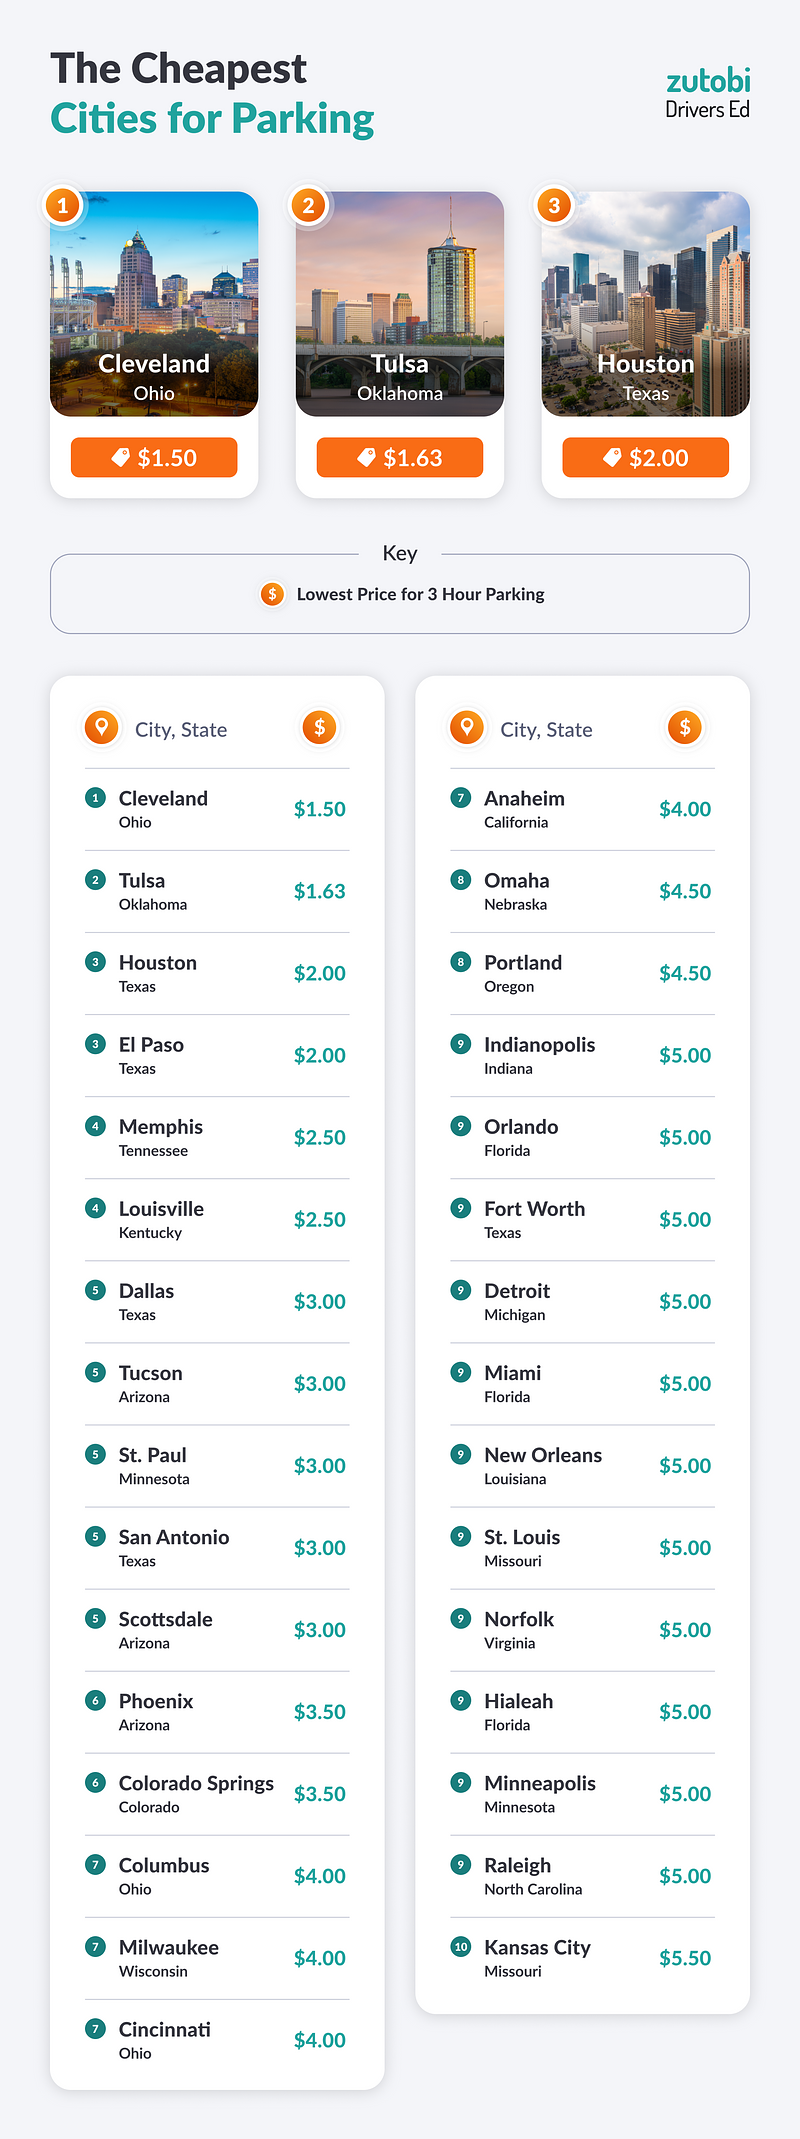
Task: Click the location pin icon in left table header
Action: (101, 727)
